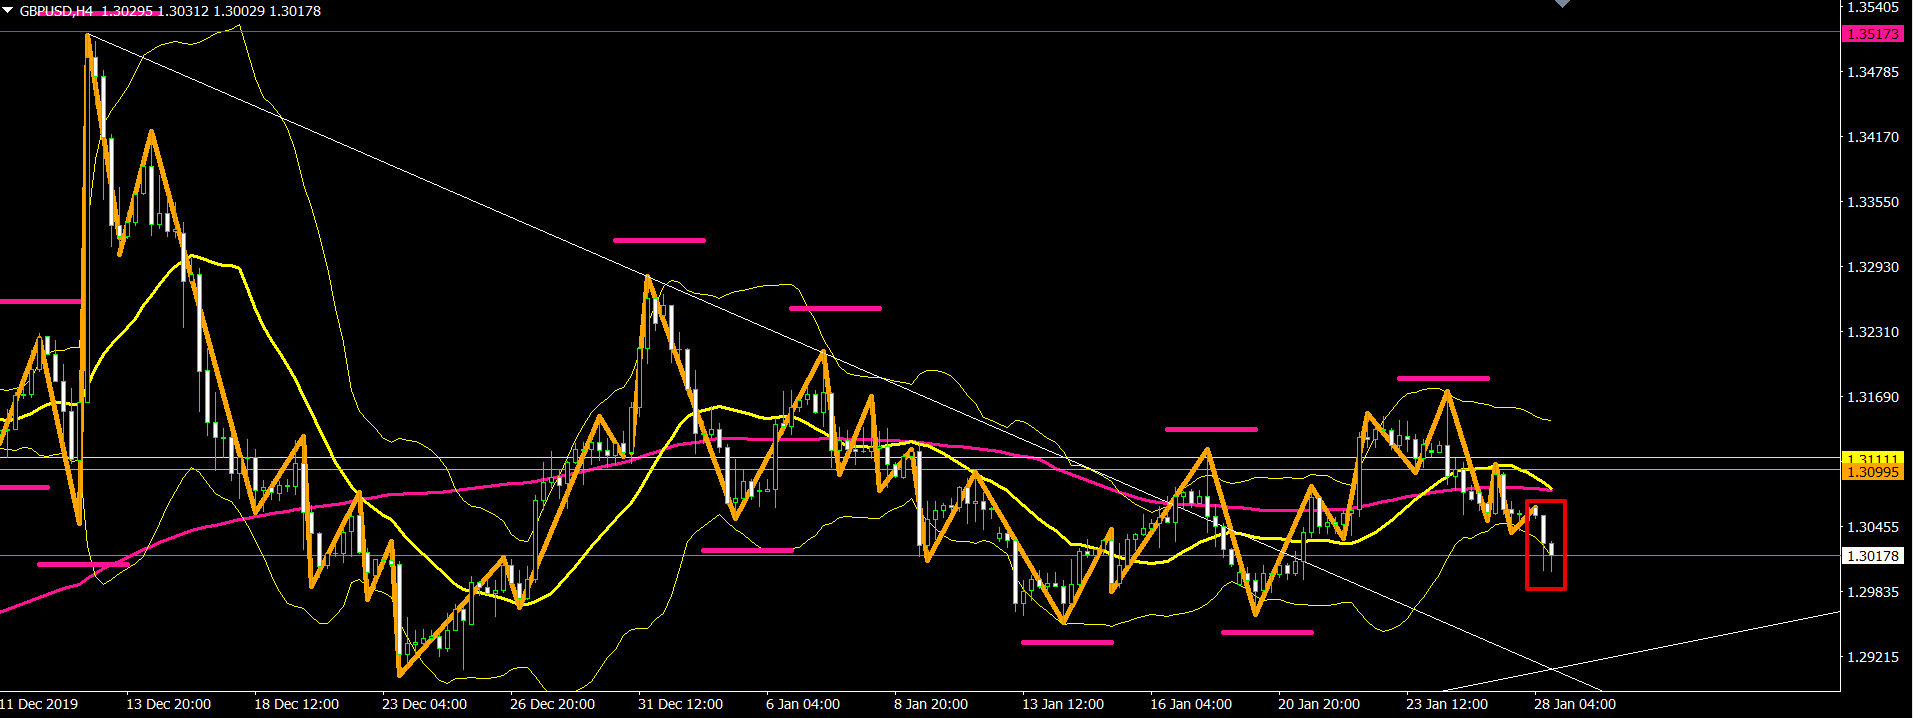The image size is (1913, 718).
Task: Click the 23 Jan 12:00 time label
Action: [1447, 704]
